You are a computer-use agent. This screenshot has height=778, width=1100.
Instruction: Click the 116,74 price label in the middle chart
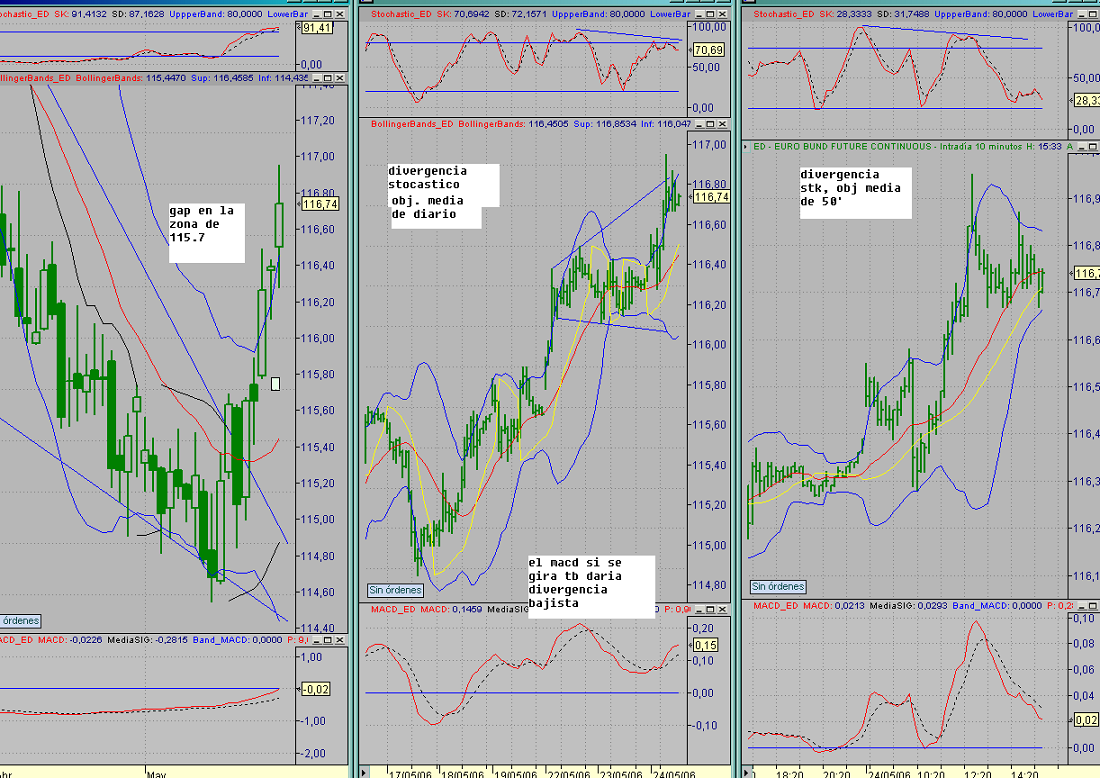point(711,197)
